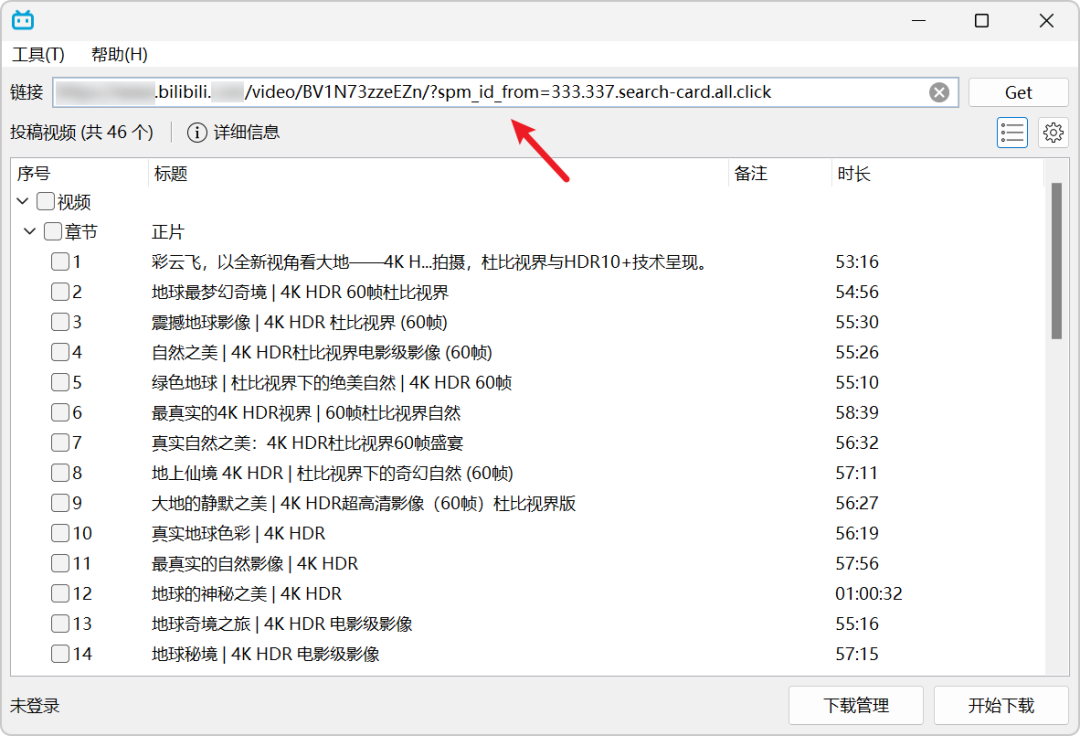
Task: Clear the link field with the X icon
Action: point(939,92)
